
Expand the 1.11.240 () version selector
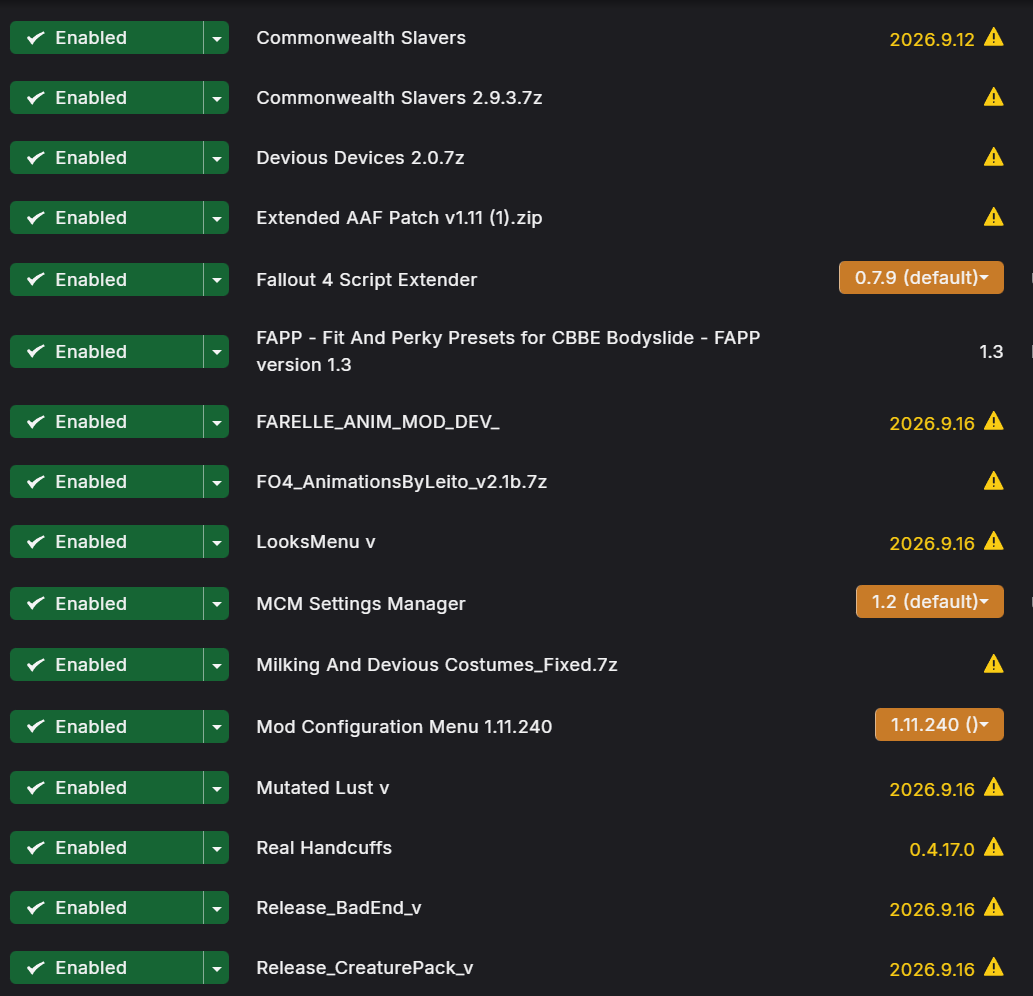coord(939,725)
